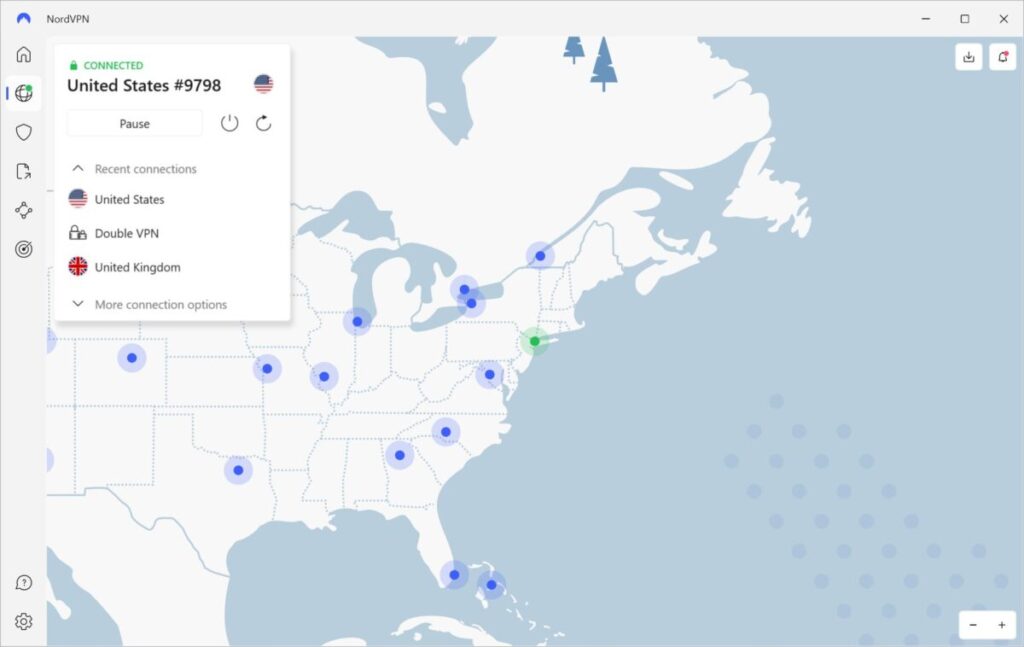Viewport: 1024px width, 647px height.
Task: Click the green connected New York pin
Action: tap(535, 341)
